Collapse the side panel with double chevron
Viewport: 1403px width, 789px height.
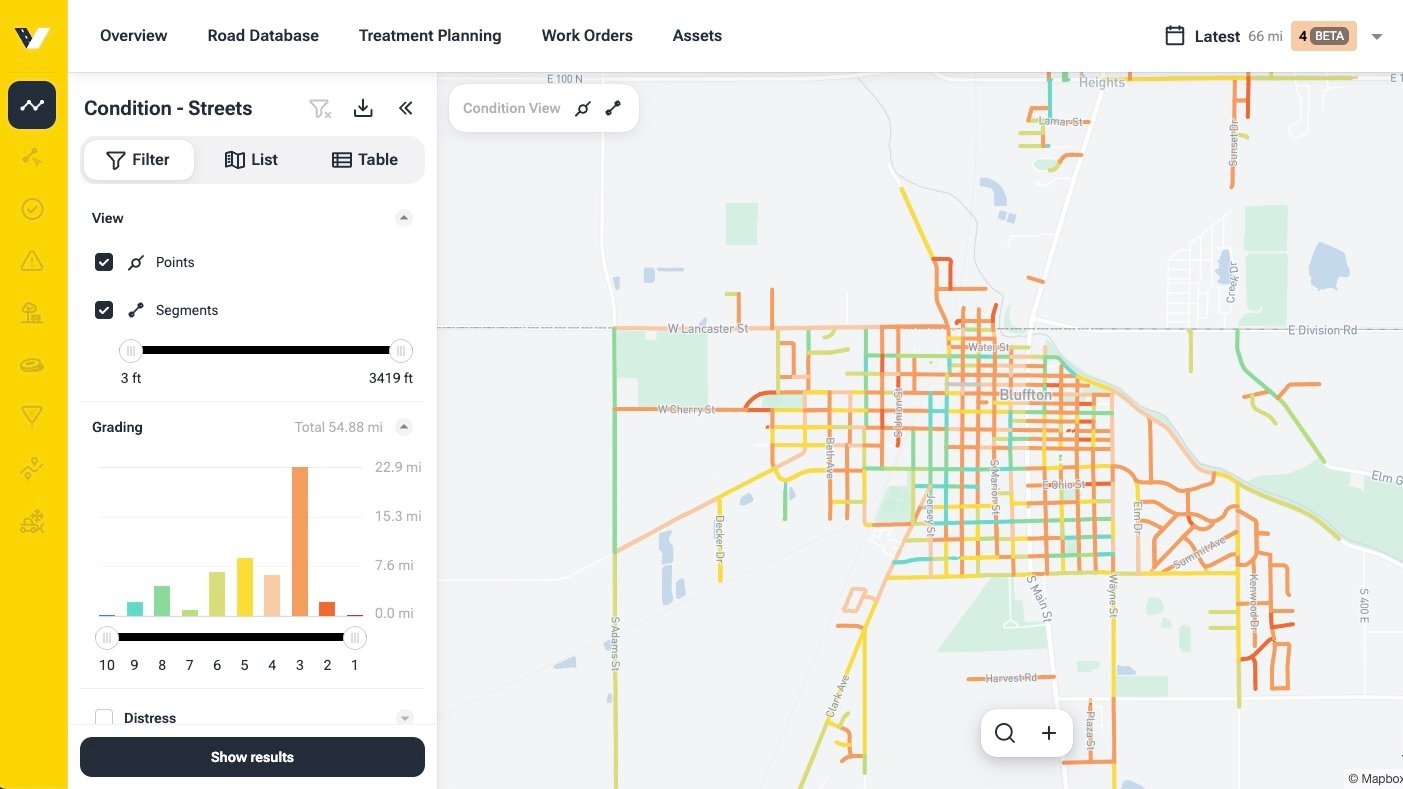[405, 108]
